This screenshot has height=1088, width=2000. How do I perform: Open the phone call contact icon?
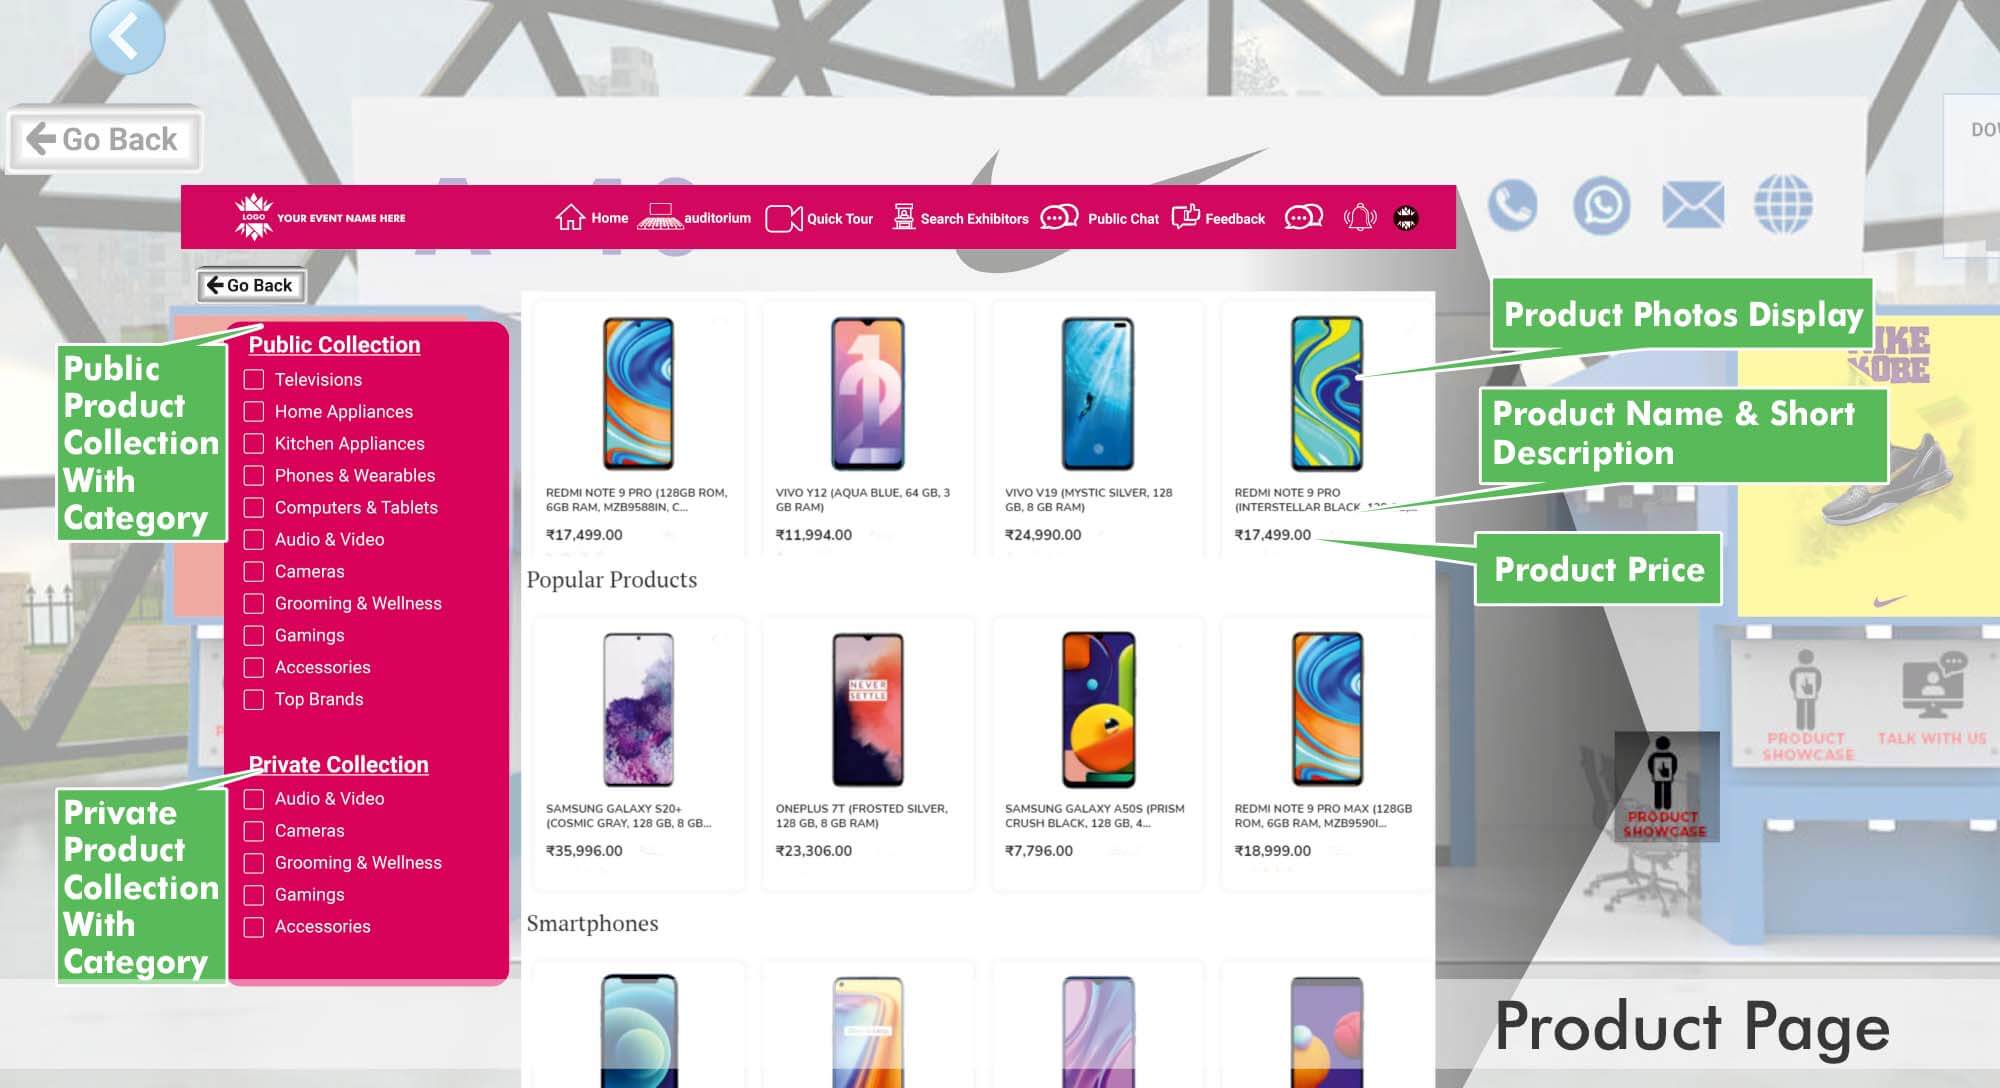click(1512, 205)
